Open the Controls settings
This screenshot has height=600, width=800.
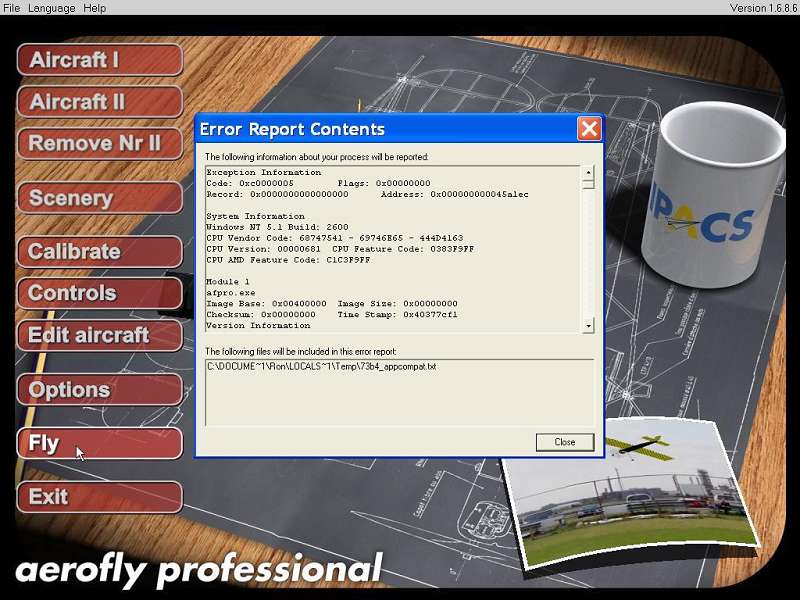point(100,293)
